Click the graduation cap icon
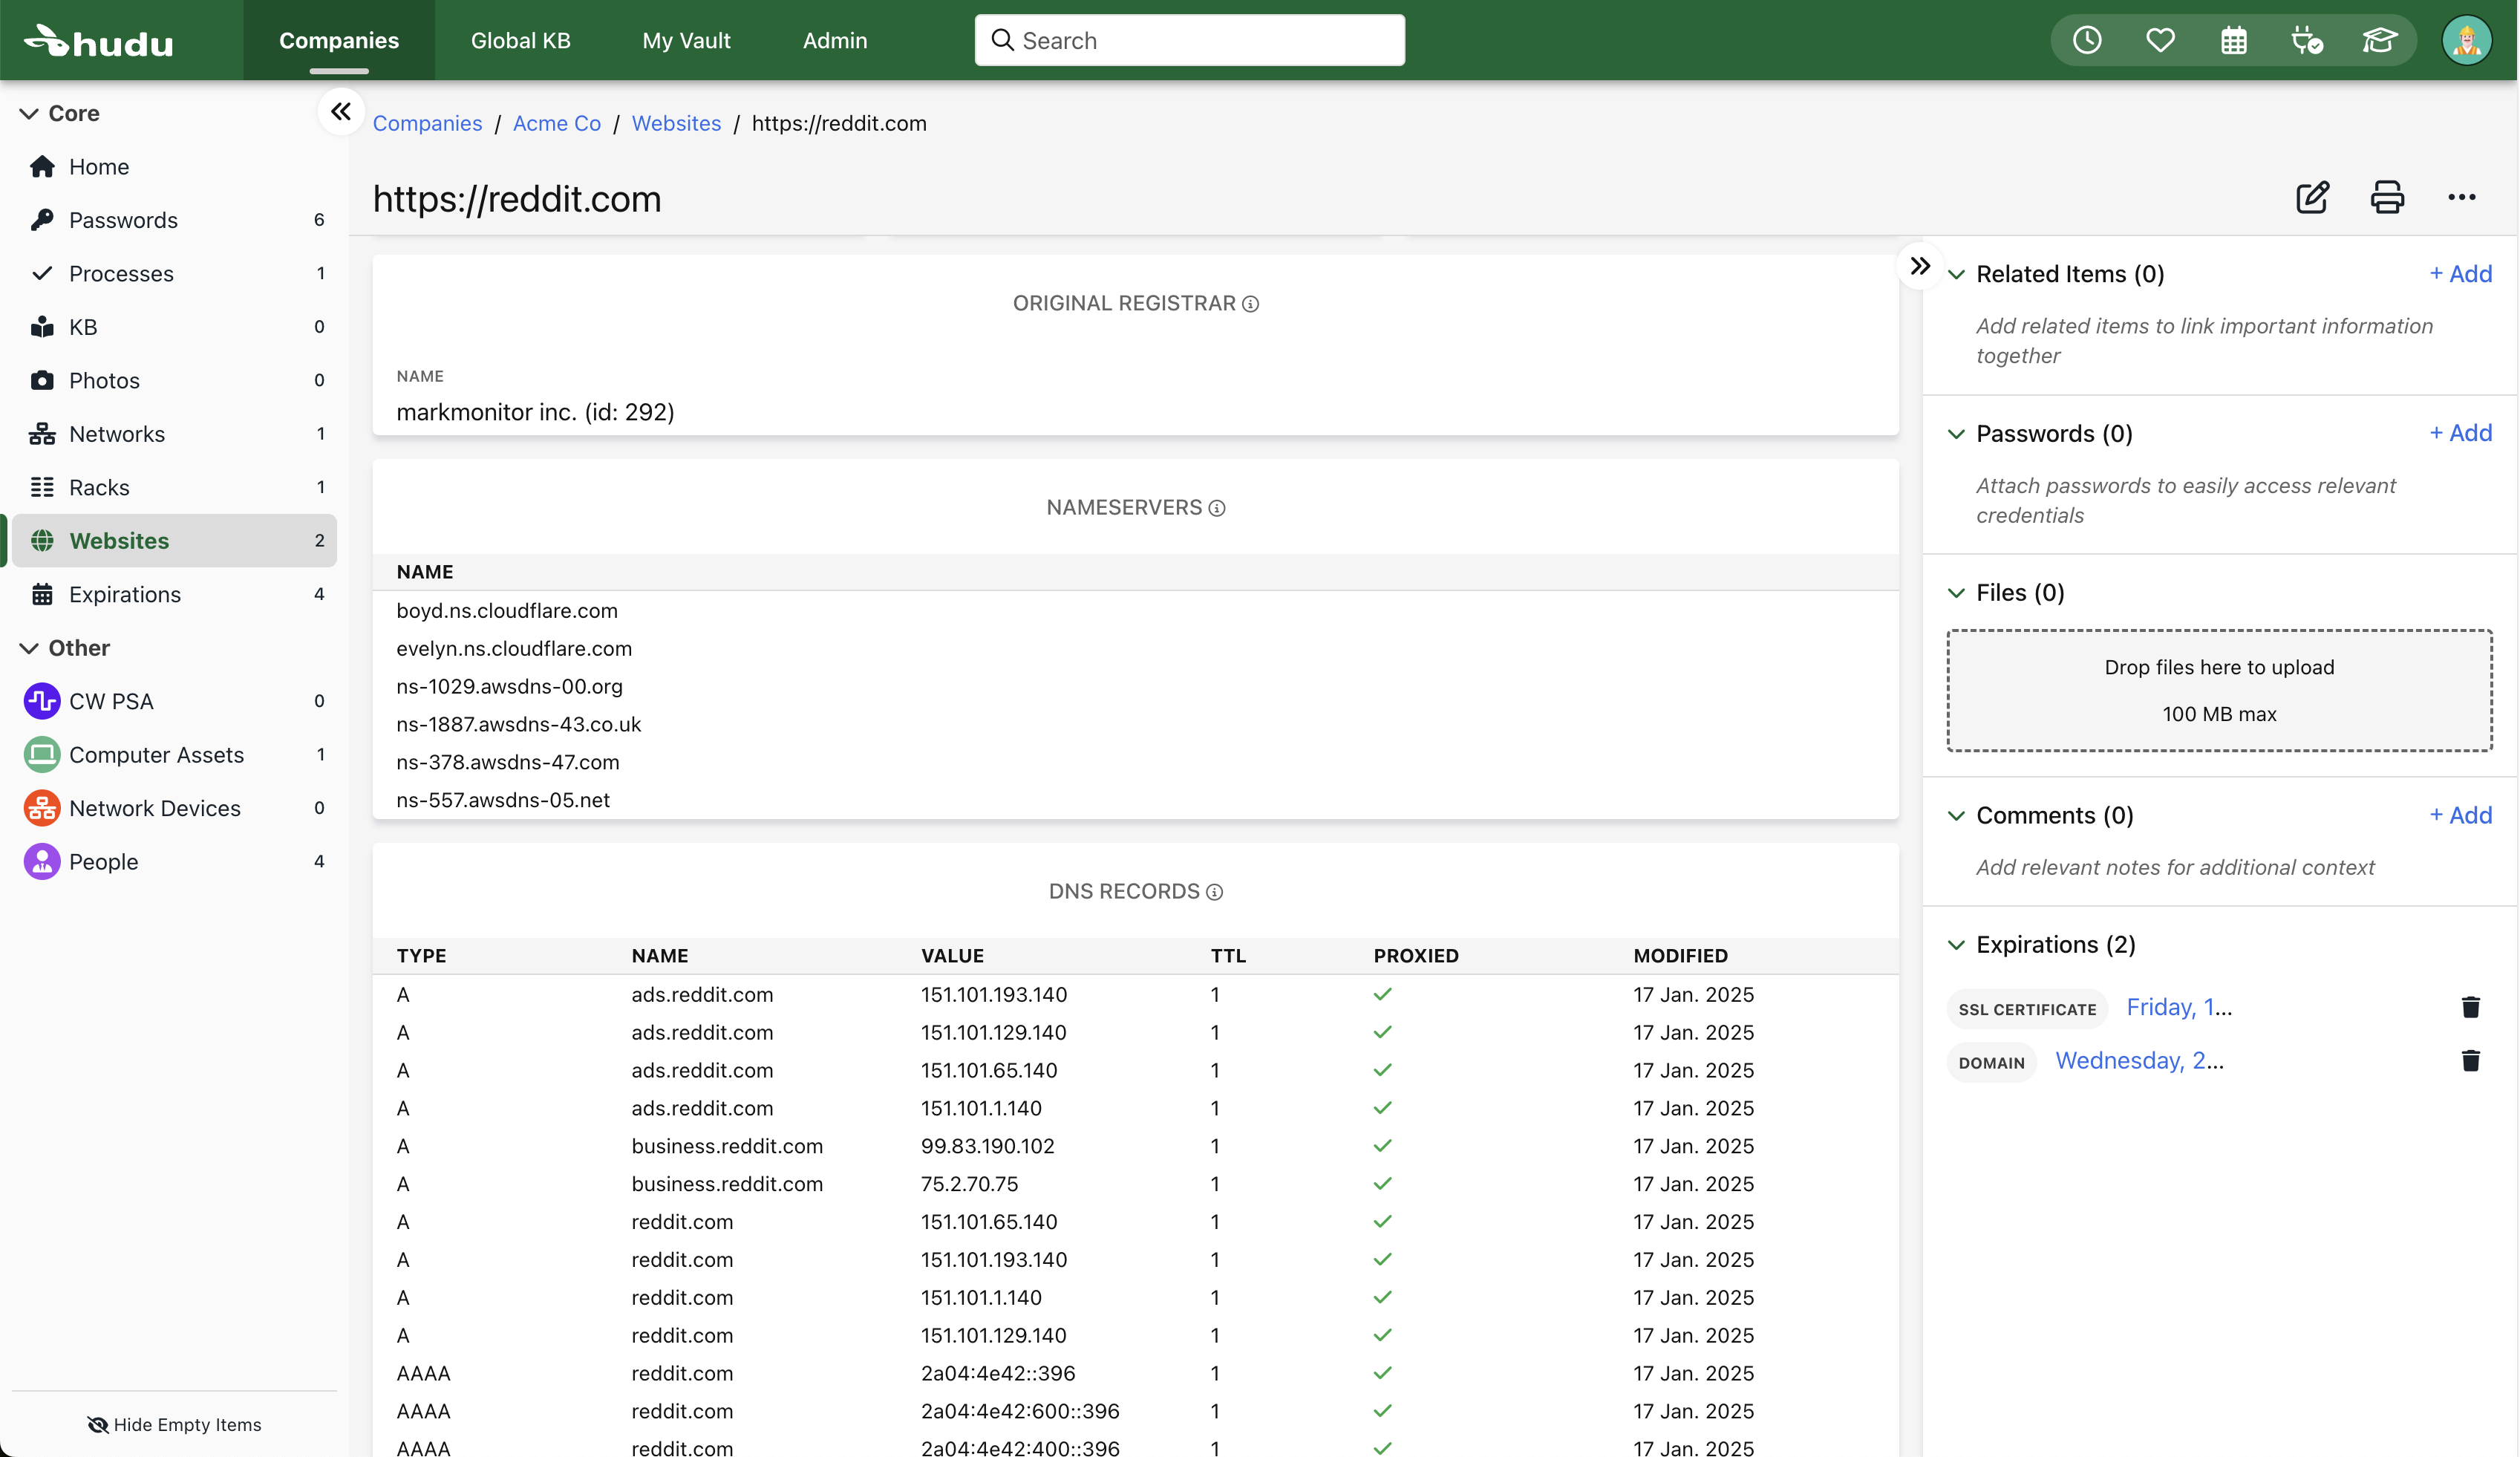The width and height of the screenshot is (2520, 1457). (2379, 40)
